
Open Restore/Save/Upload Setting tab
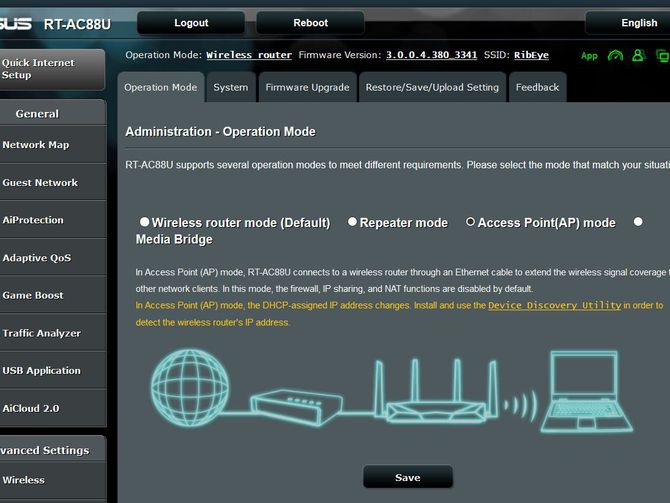coord(432,87)
